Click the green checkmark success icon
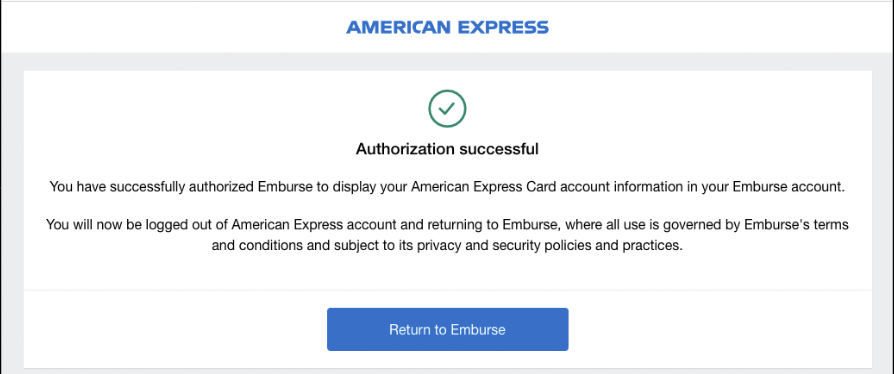 coord(447,108)
